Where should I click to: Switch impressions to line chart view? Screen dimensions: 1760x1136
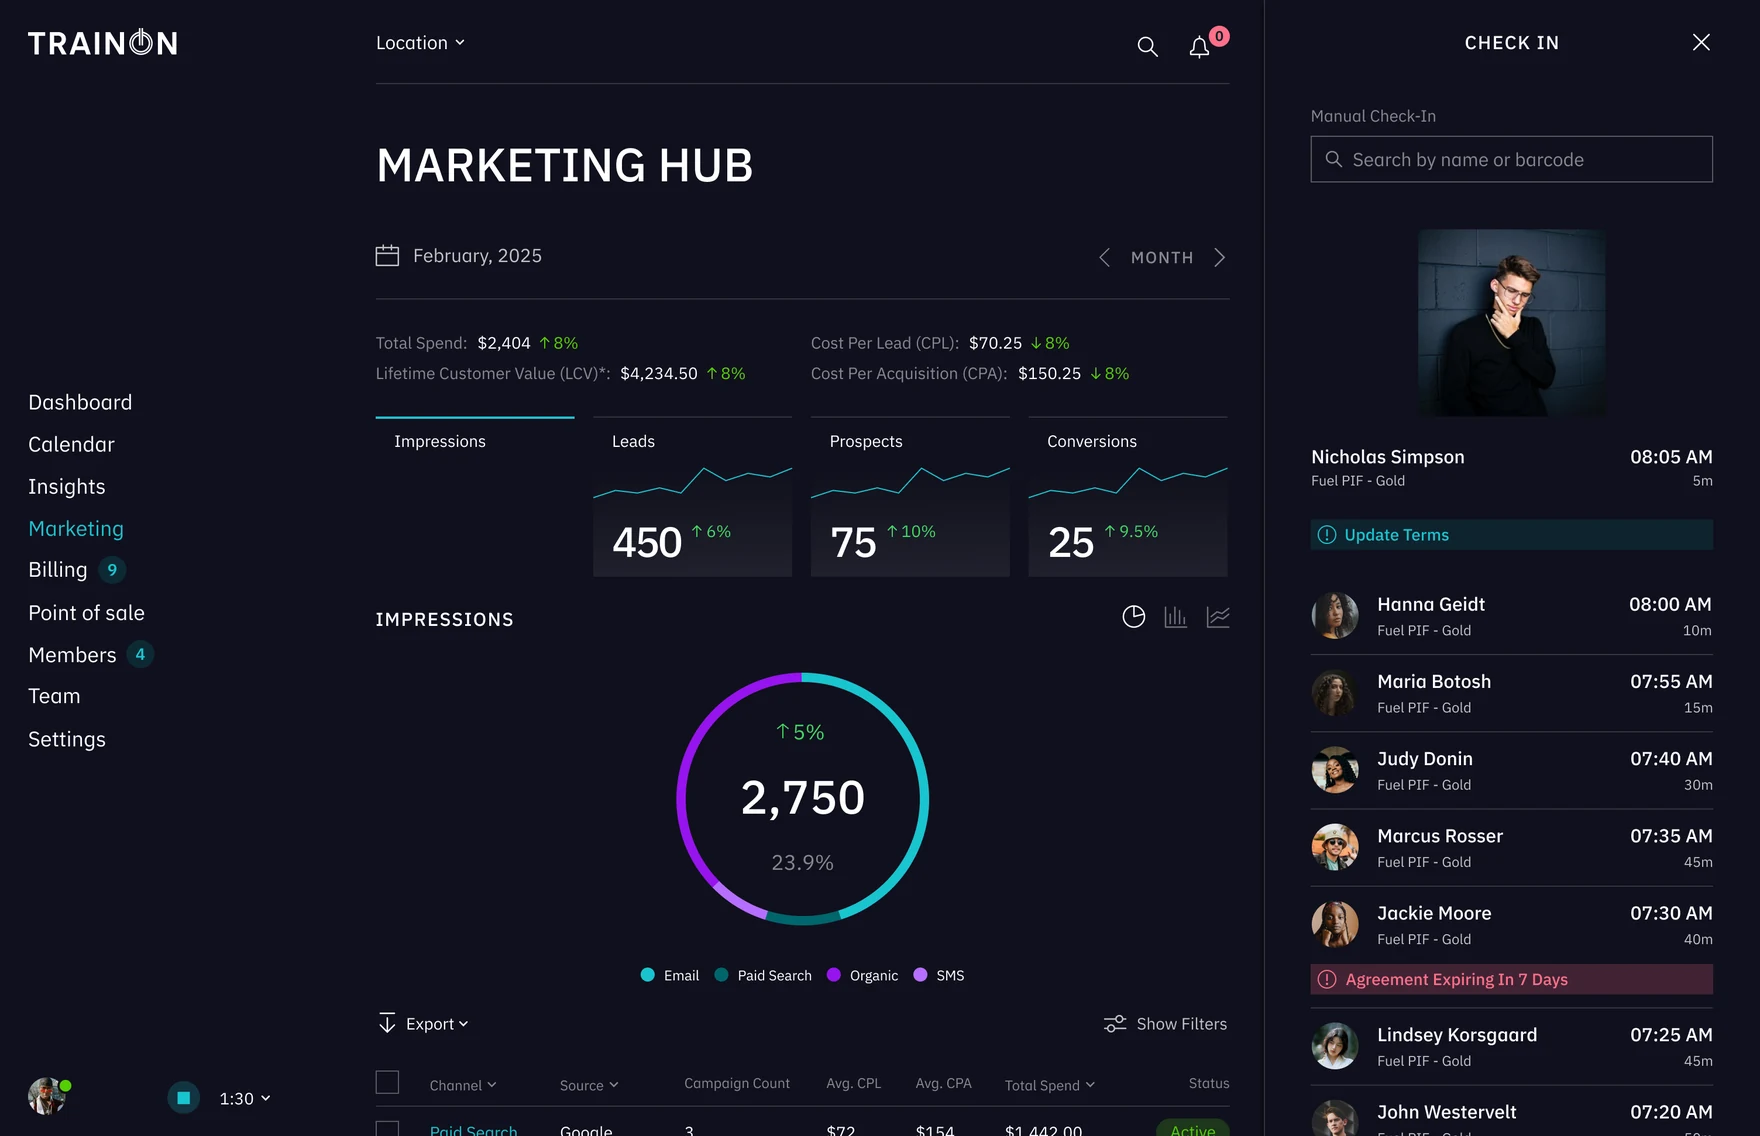click(x=1218, y=617)
